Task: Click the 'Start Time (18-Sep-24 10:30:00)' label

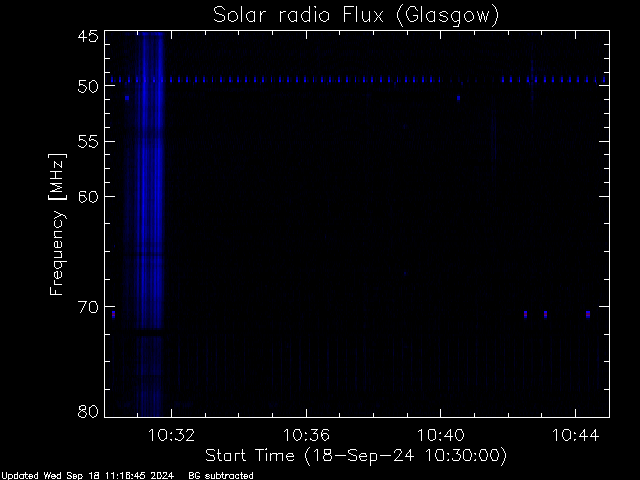Action: coord(356,456)
